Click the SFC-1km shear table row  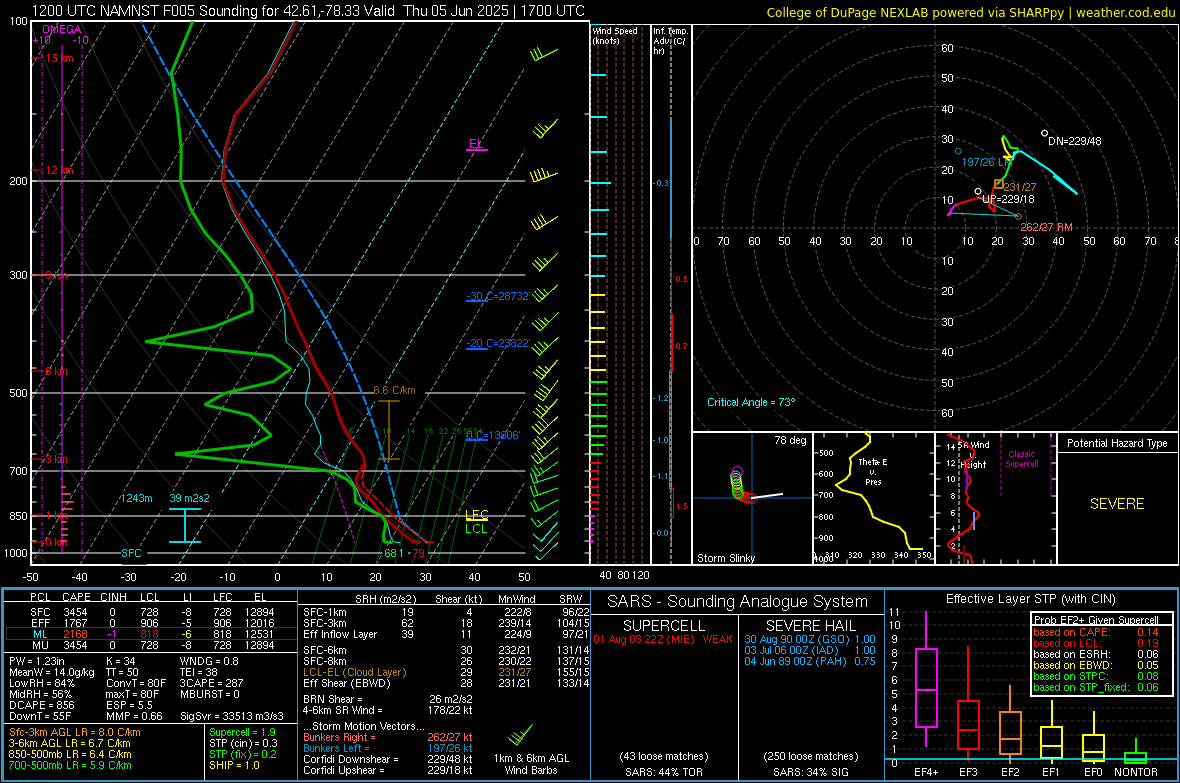tap(446, 612)
